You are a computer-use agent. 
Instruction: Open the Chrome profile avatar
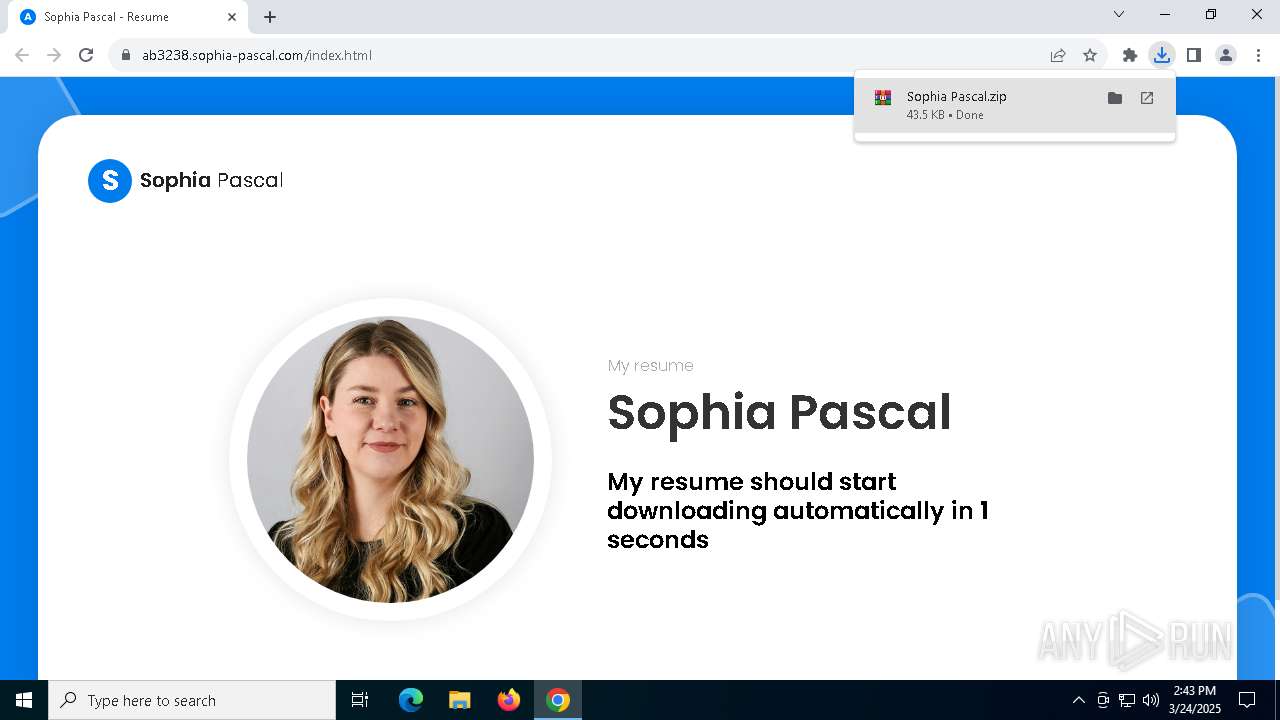coord(1226,55)
